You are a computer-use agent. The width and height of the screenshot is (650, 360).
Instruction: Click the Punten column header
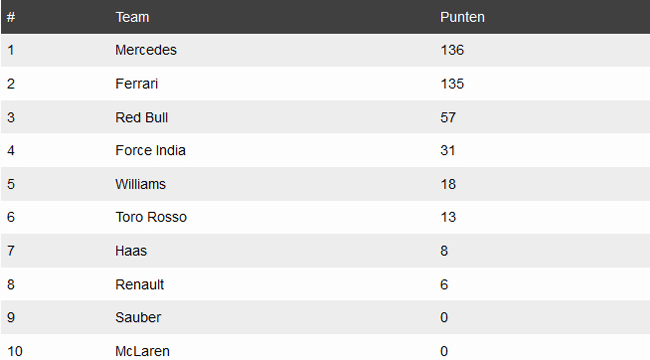click(x=462, y=17)
